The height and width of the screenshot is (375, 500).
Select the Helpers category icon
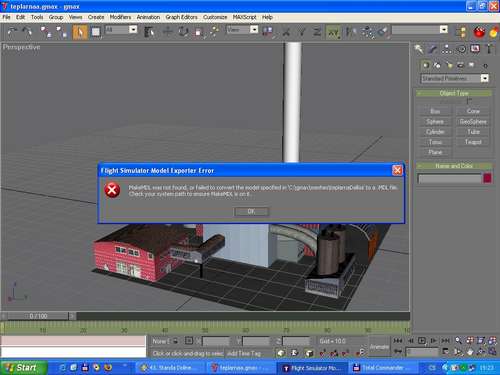[472, 65]
